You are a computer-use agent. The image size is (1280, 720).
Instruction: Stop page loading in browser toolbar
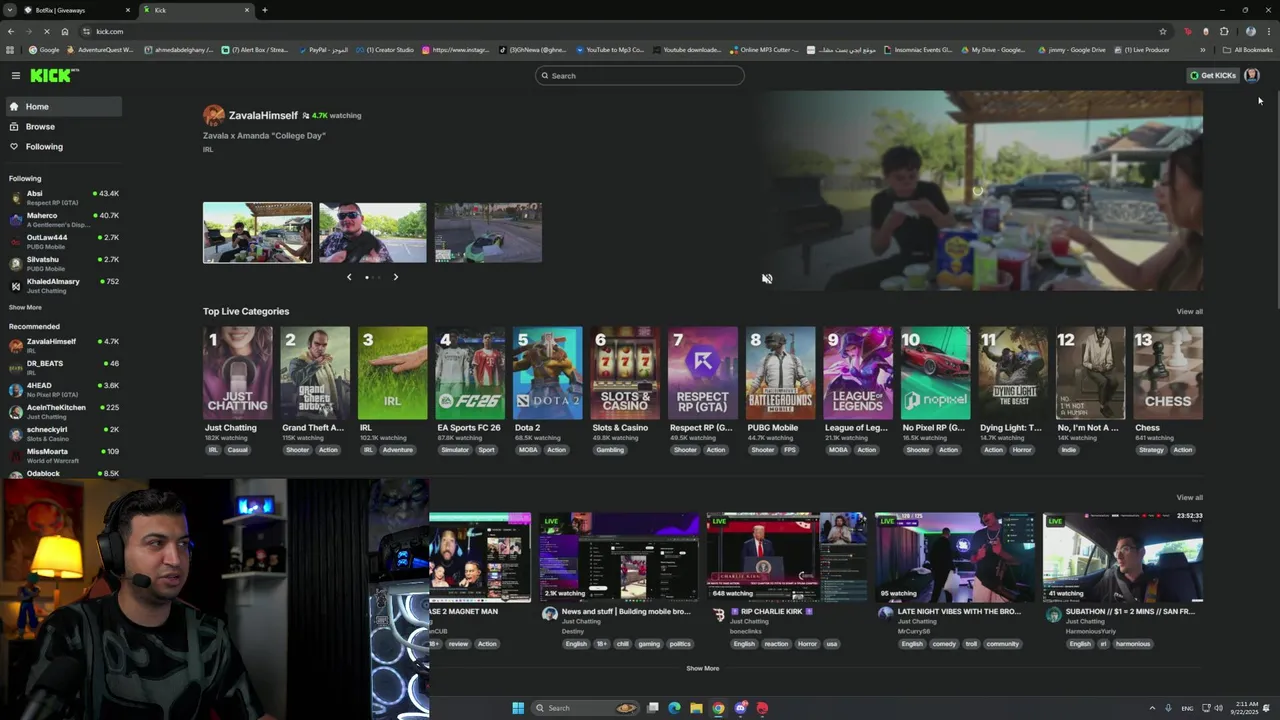point(47,31)
